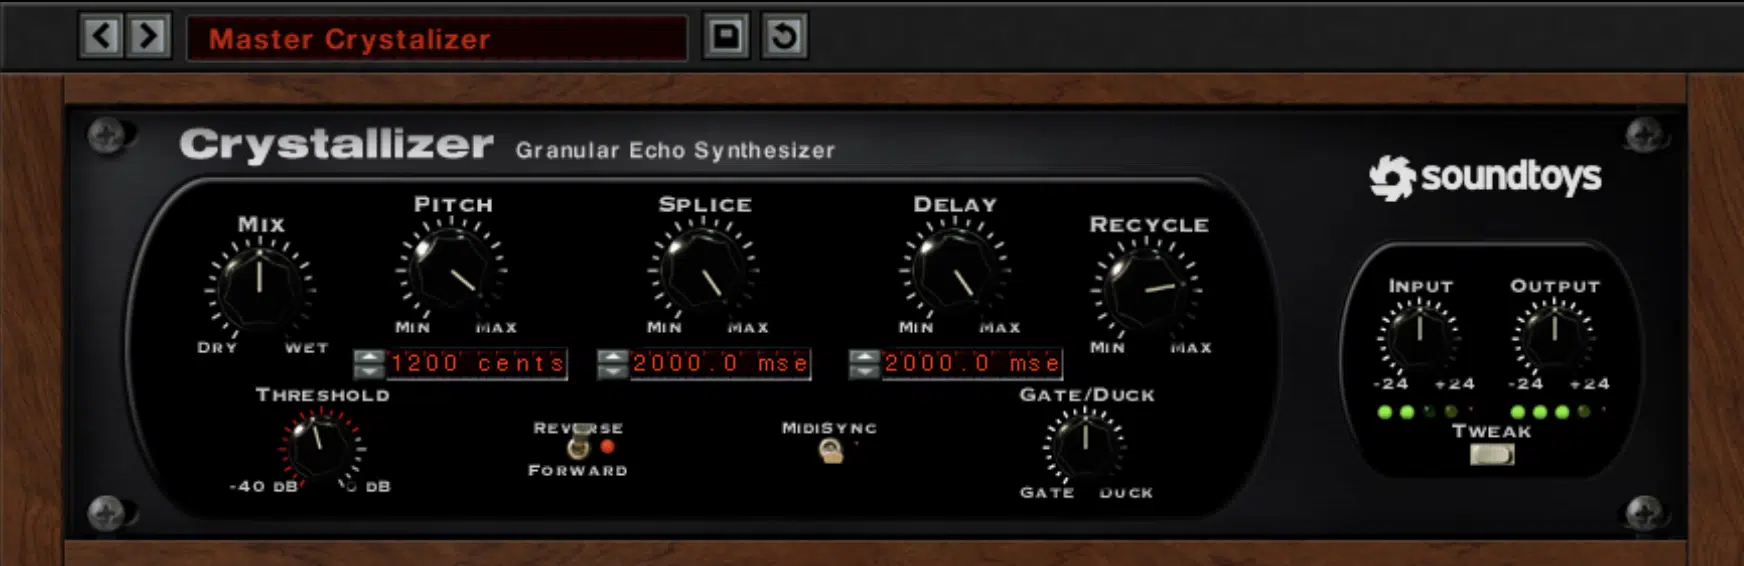Click the Mix dry/wet knob

pos(260,288)
